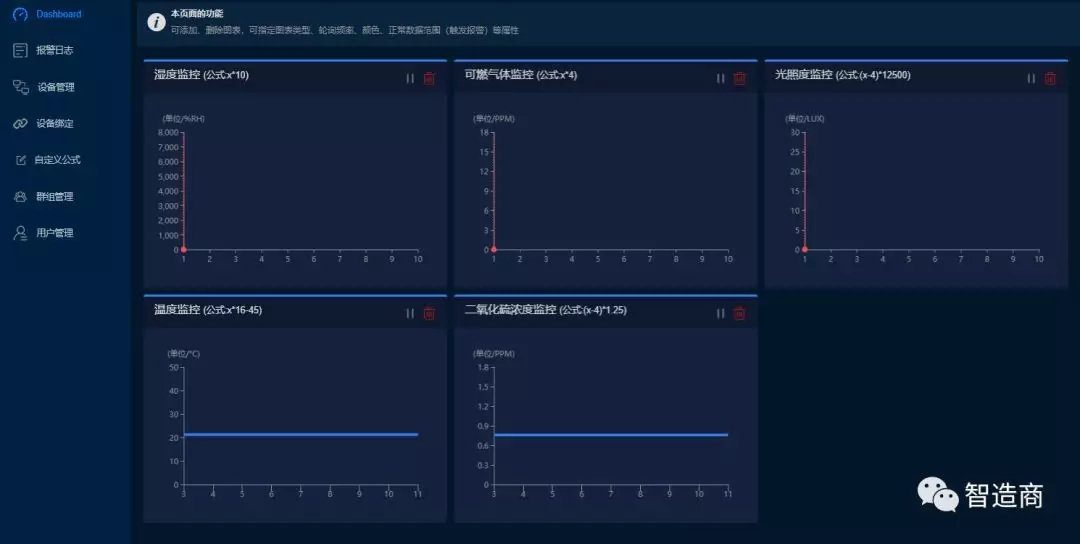The image size is (1080, 544).
Task: Open 自定义公式 menu entry
Action: [57, 160]
